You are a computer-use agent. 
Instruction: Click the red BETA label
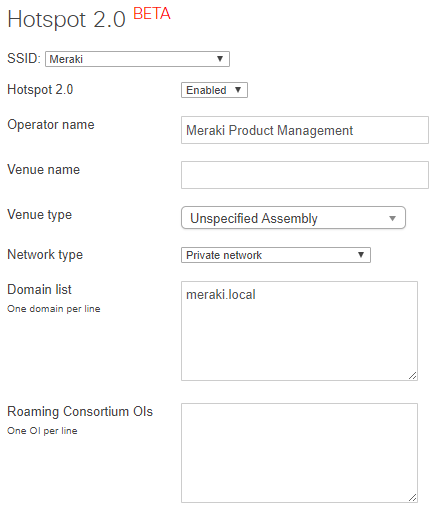point(152,14)
